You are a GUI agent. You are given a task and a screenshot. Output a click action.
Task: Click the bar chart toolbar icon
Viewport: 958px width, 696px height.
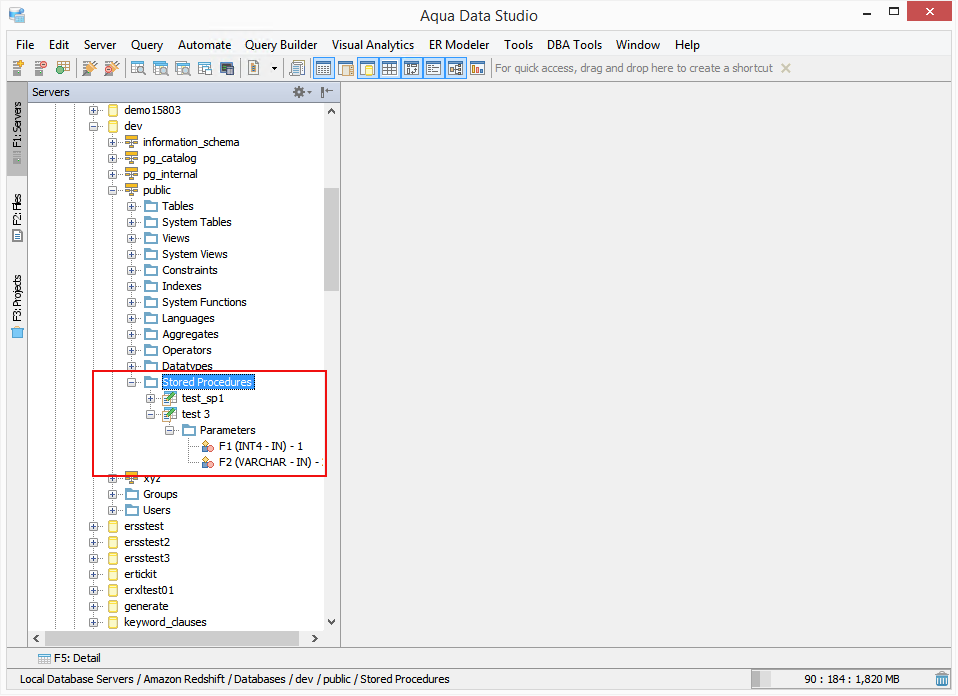click(478, 68)
